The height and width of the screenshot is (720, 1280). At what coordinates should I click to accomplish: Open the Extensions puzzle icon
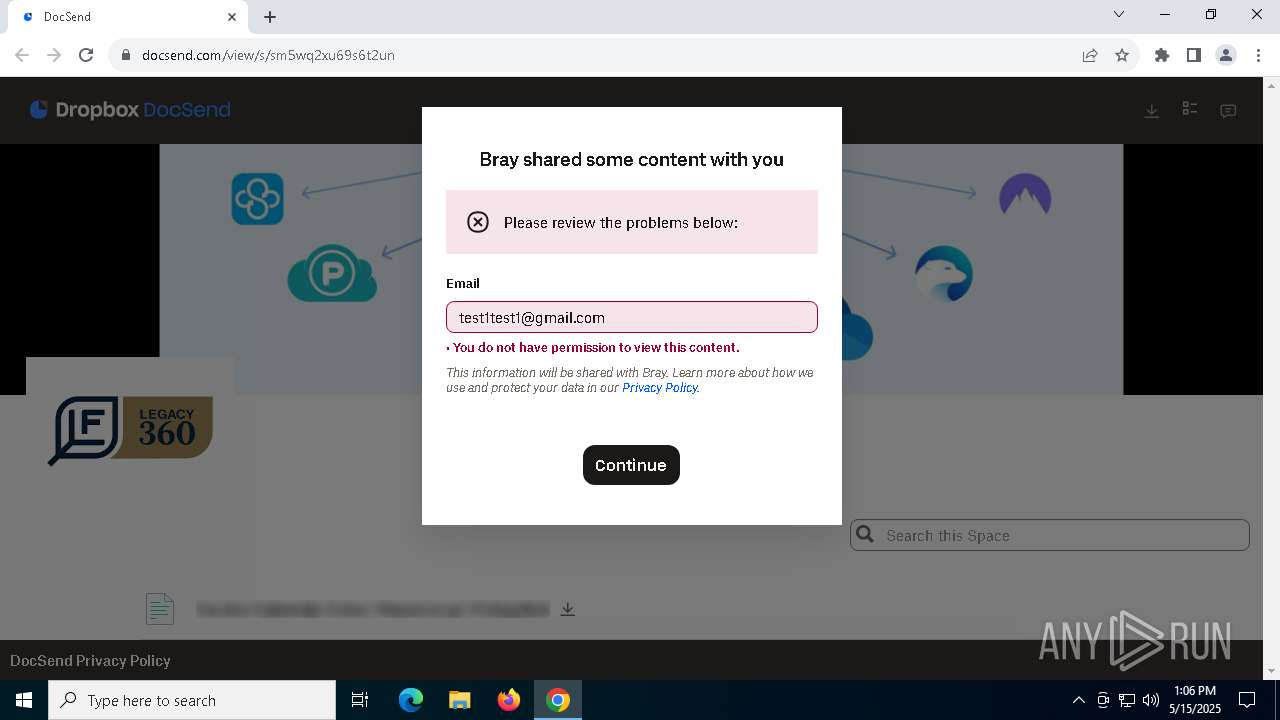pyautogui.click(x=1162, y=55)
